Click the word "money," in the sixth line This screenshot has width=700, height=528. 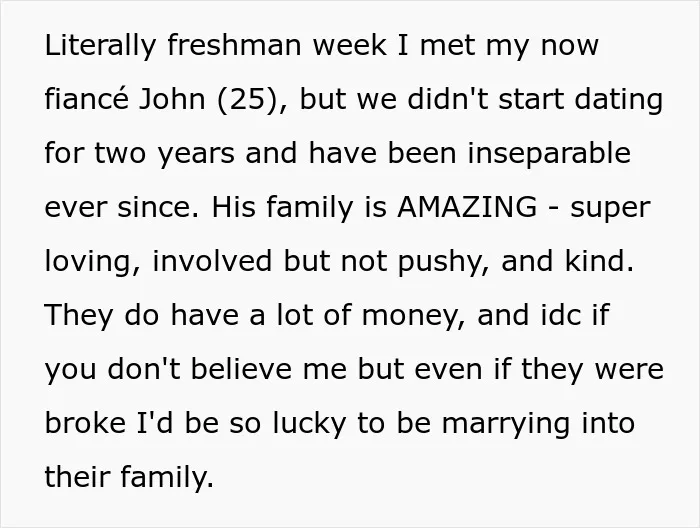click(414, 316)
